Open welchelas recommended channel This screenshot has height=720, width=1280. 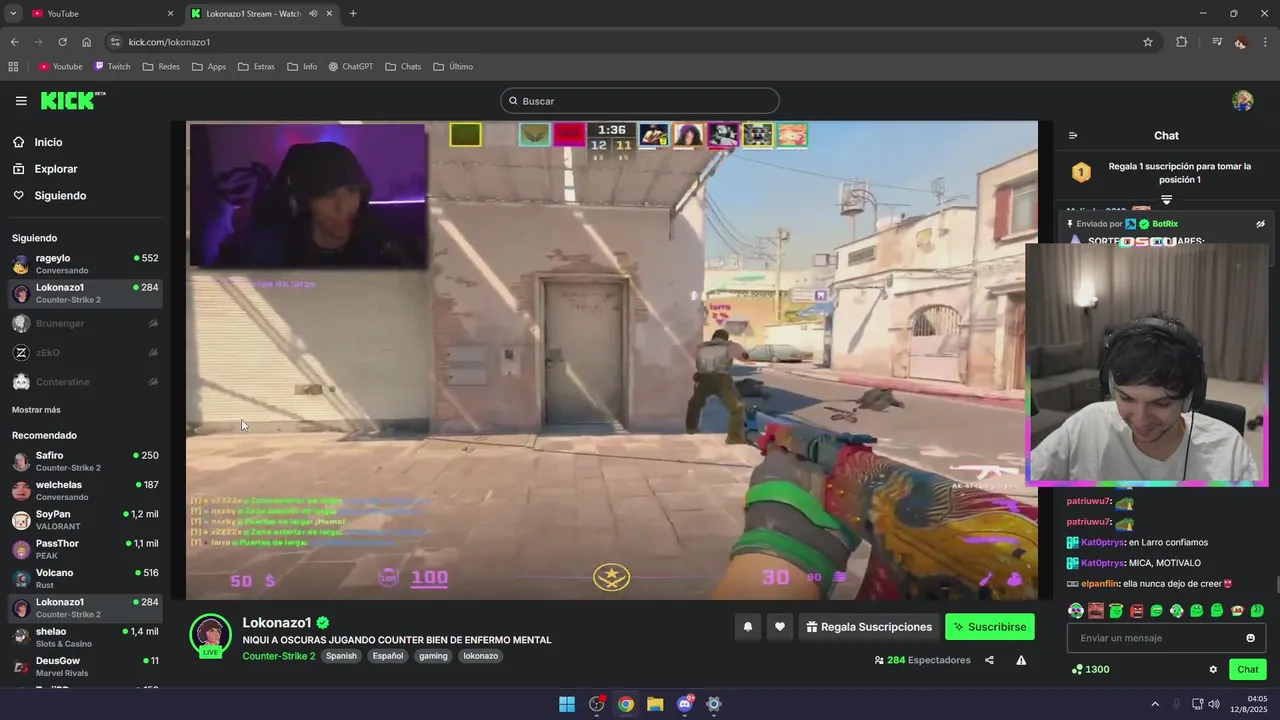tap(84, 490)
